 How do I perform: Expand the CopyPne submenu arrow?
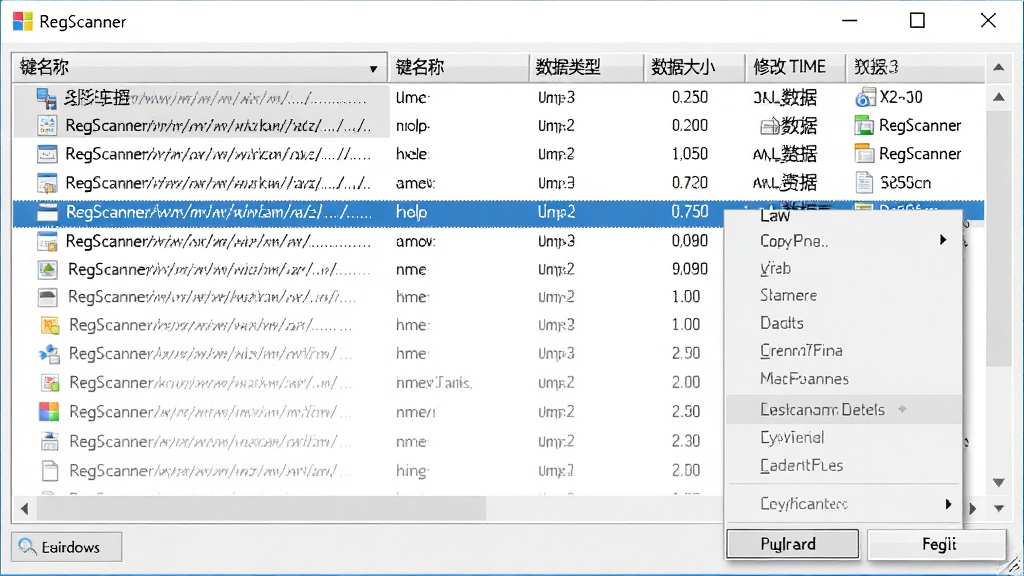943,240
